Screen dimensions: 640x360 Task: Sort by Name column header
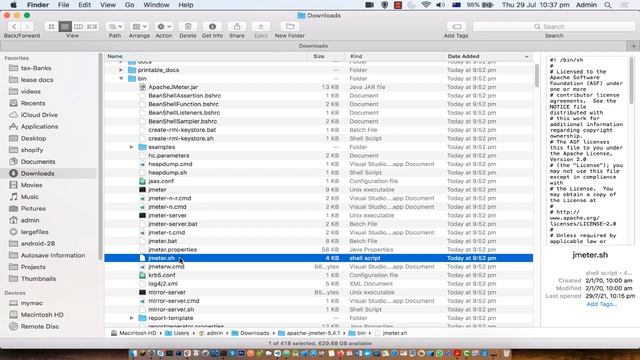115,56
